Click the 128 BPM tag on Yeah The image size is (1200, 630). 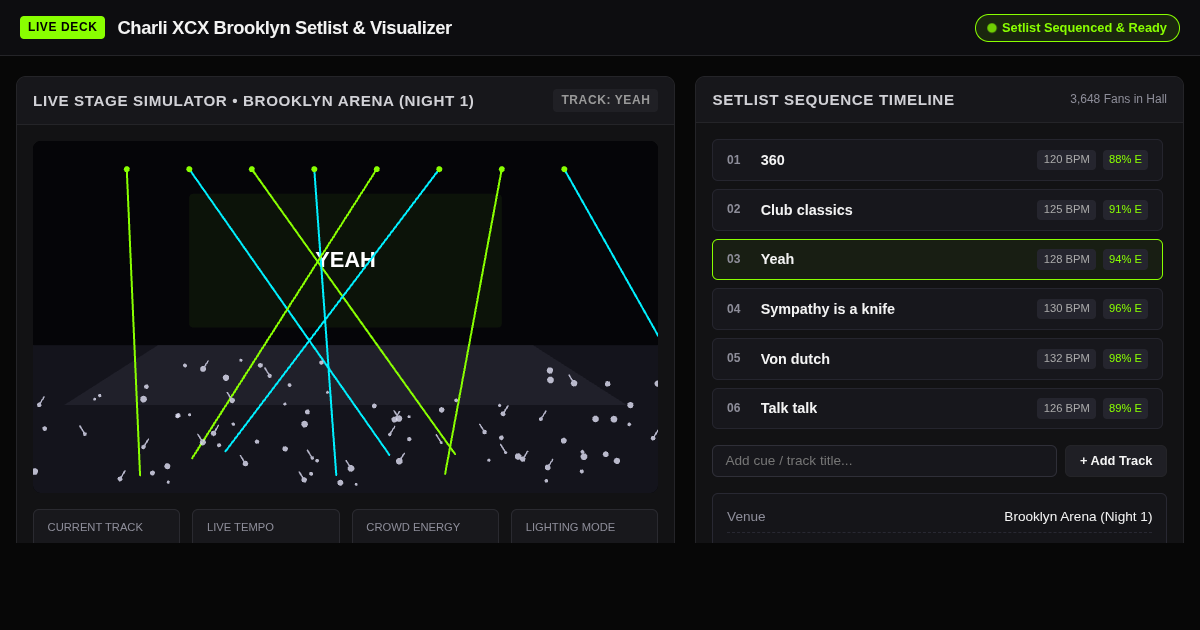click(1066, 259)
